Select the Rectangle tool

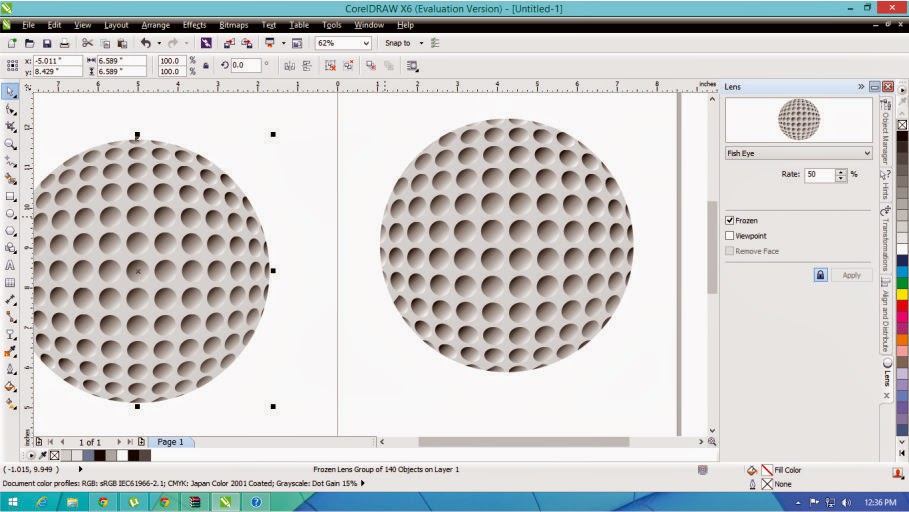click(10, 197)
